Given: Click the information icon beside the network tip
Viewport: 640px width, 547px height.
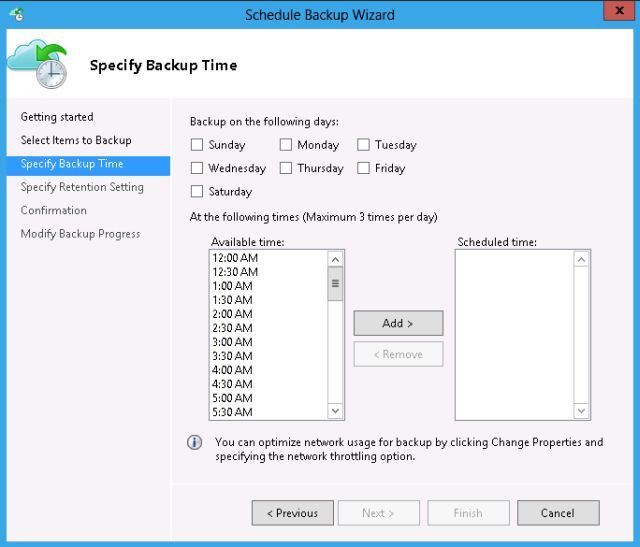Looking at the screenshot, I should click(x=195, y=442).
